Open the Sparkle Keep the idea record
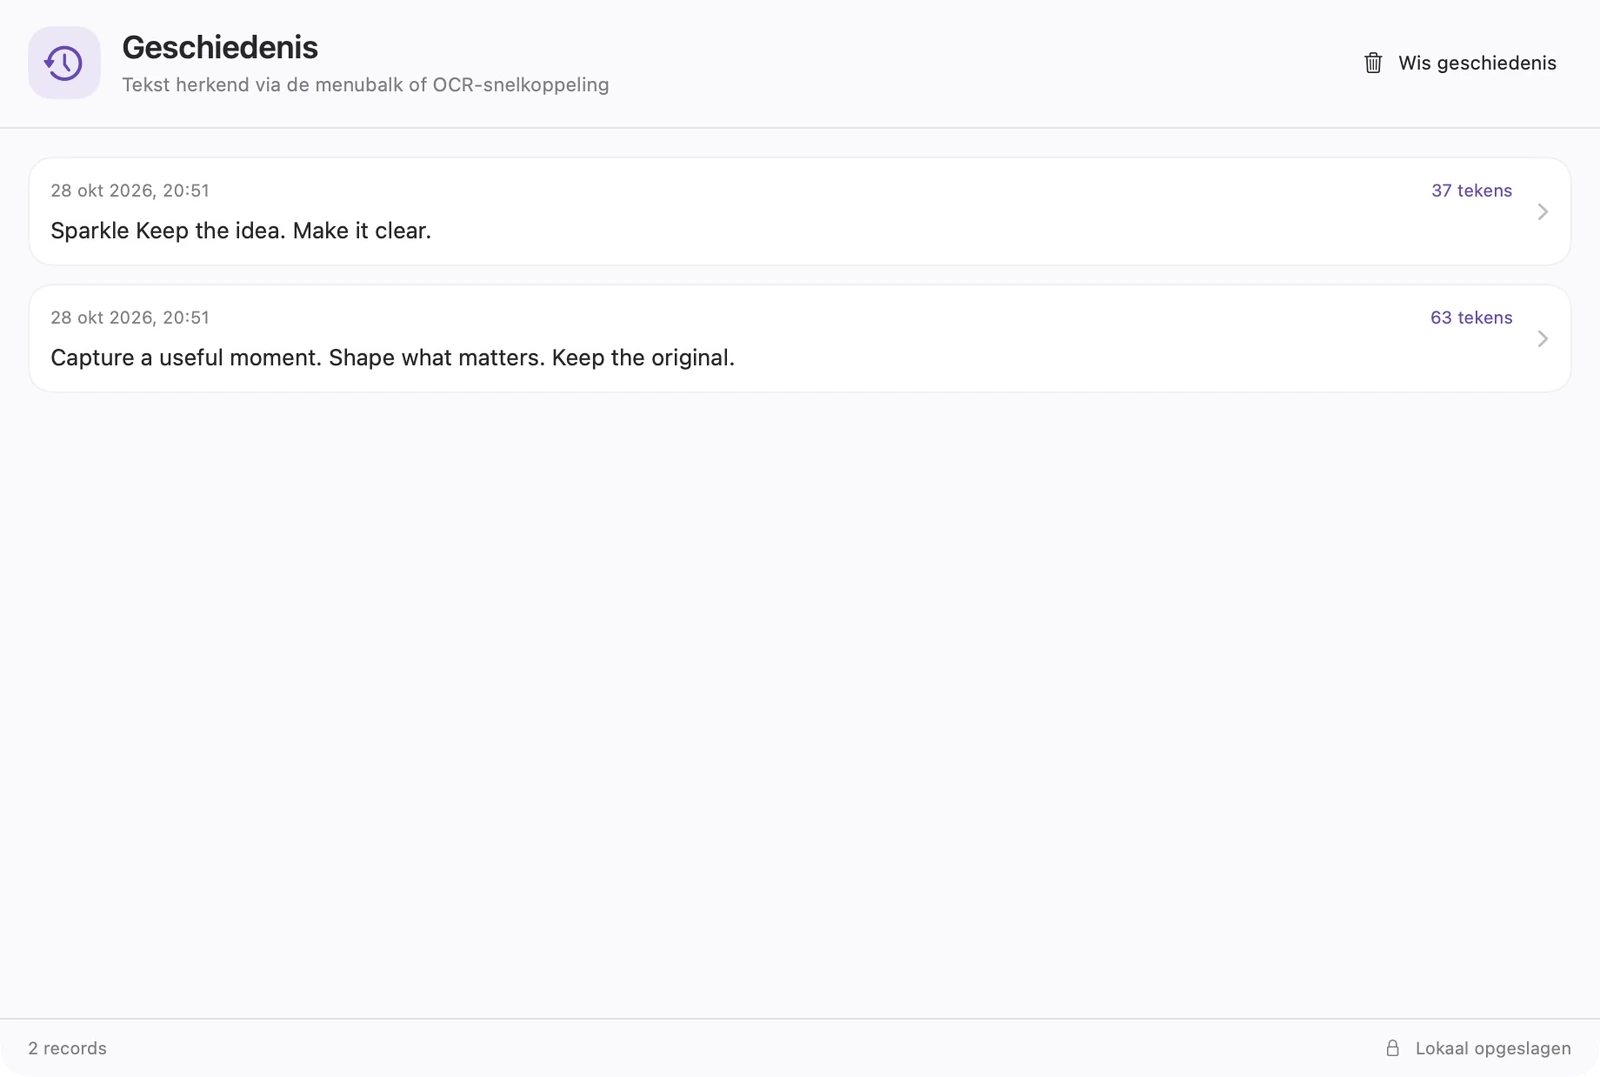 [x=800, y=211]
